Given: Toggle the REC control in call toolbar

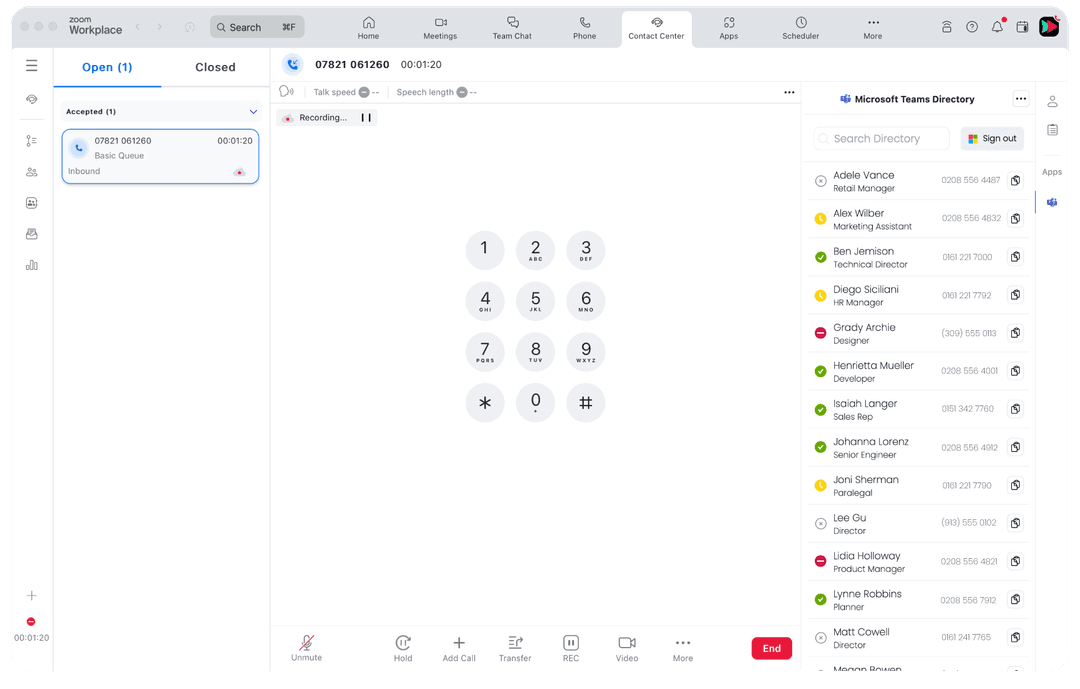Looking at the screenshot, I should (x=570, y=647).
